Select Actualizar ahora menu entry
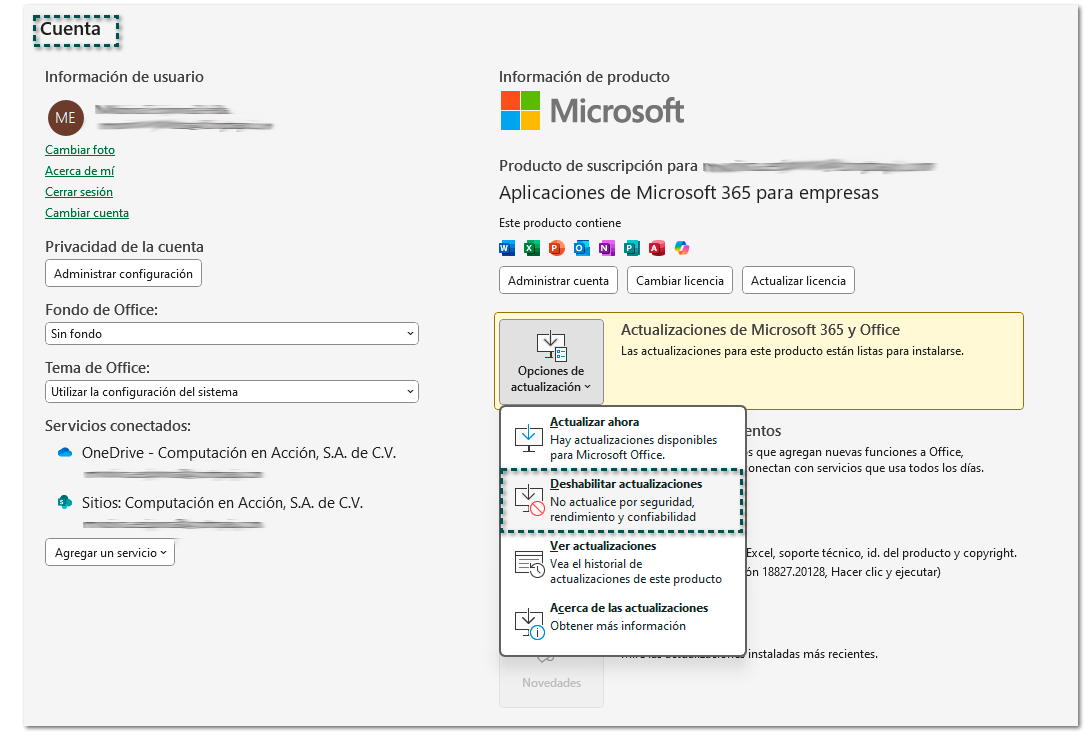The height and width of the screenshot is (735, 1087). (x=623, y=438)
